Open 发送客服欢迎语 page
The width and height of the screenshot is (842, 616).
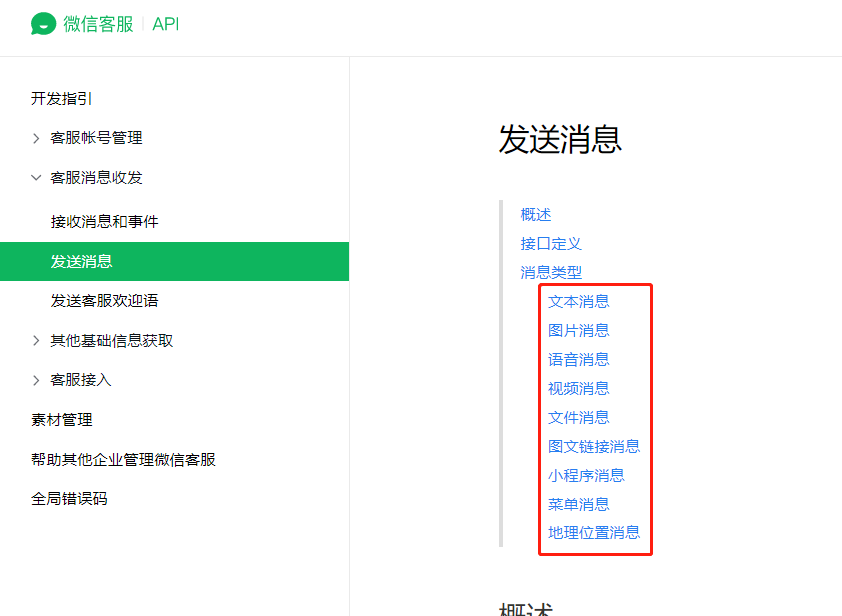105,301
